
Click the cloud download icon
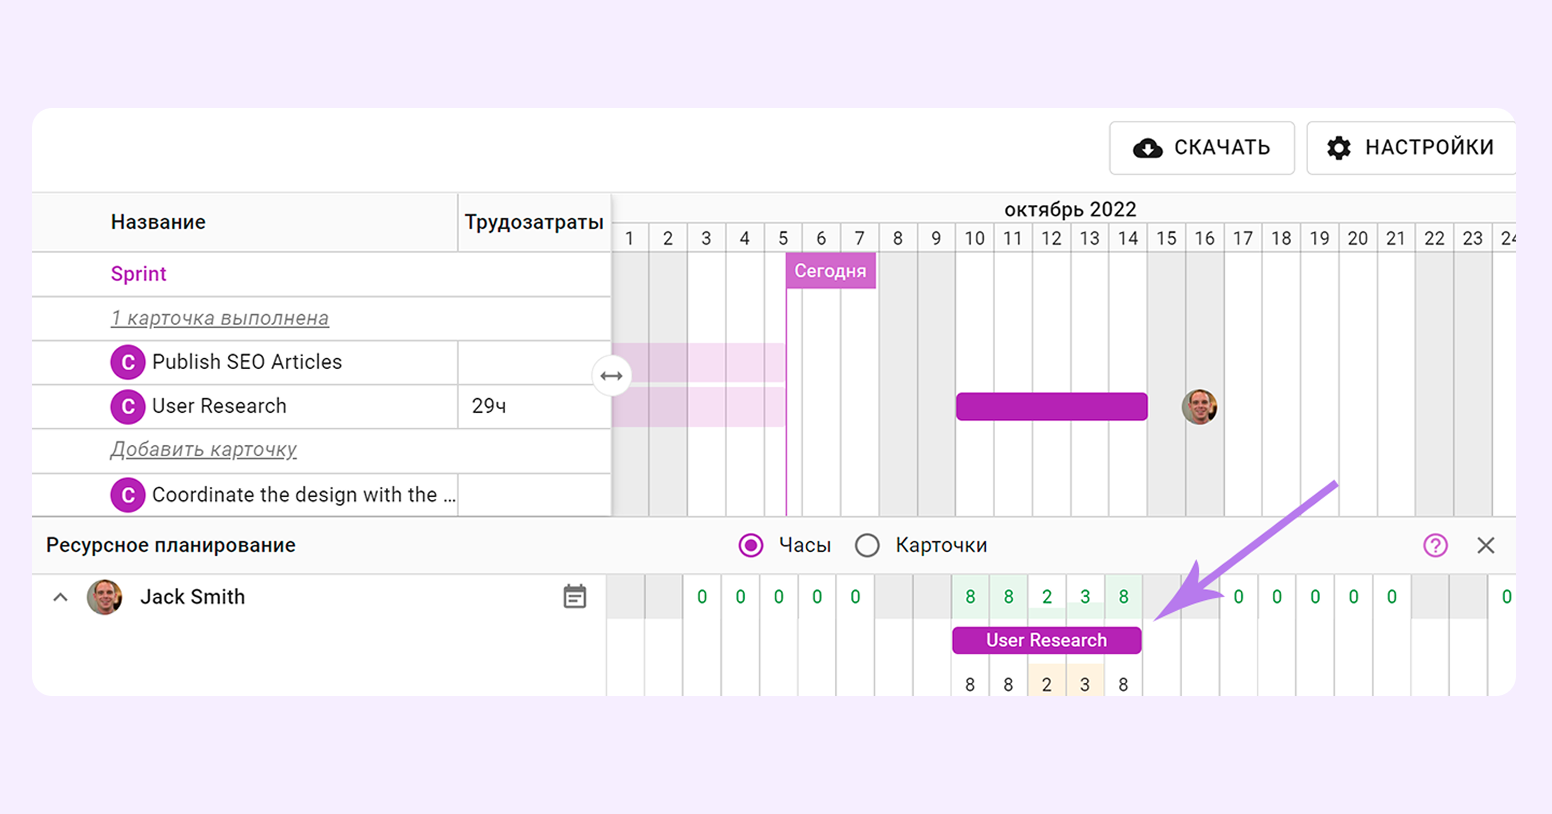pyautogui.click(x=1147, y=148)
